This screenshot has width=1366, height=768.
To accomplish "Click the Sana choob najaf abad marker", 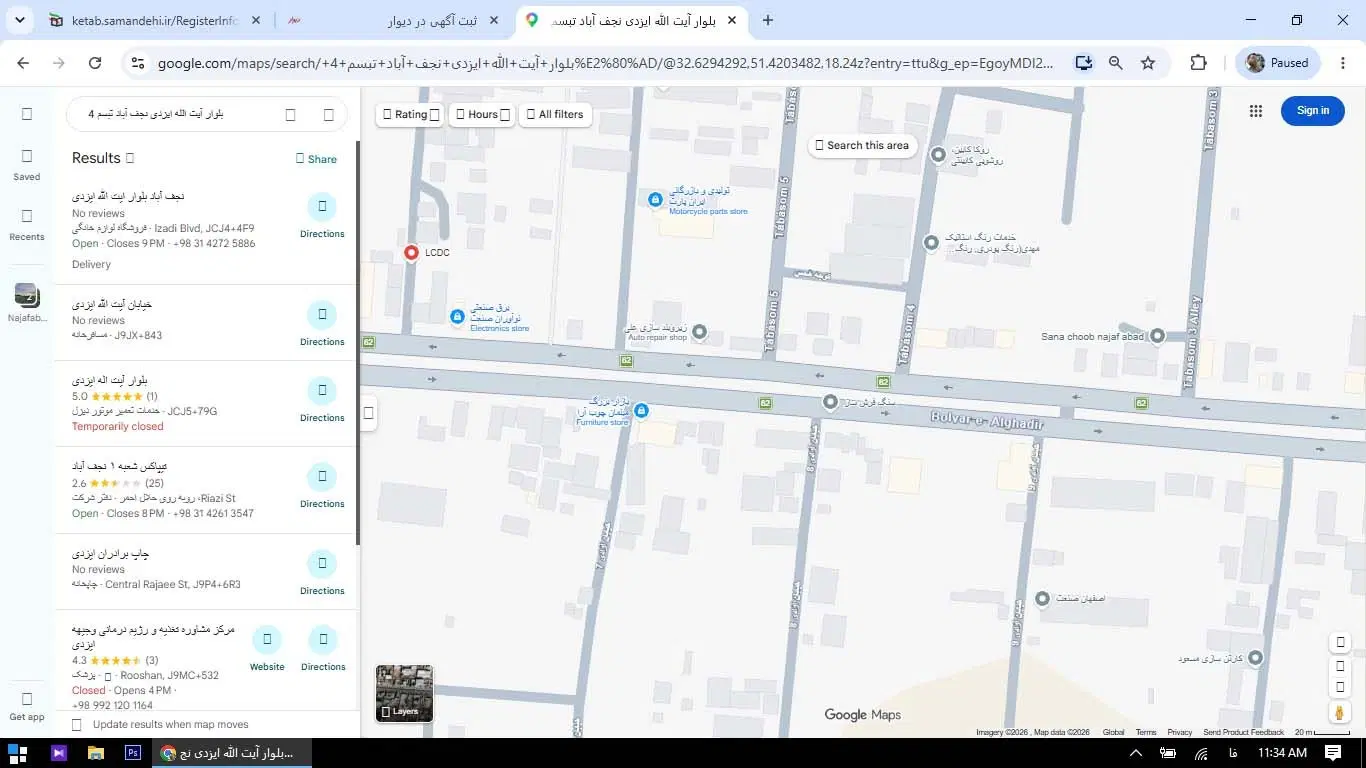I will 1157,336.
